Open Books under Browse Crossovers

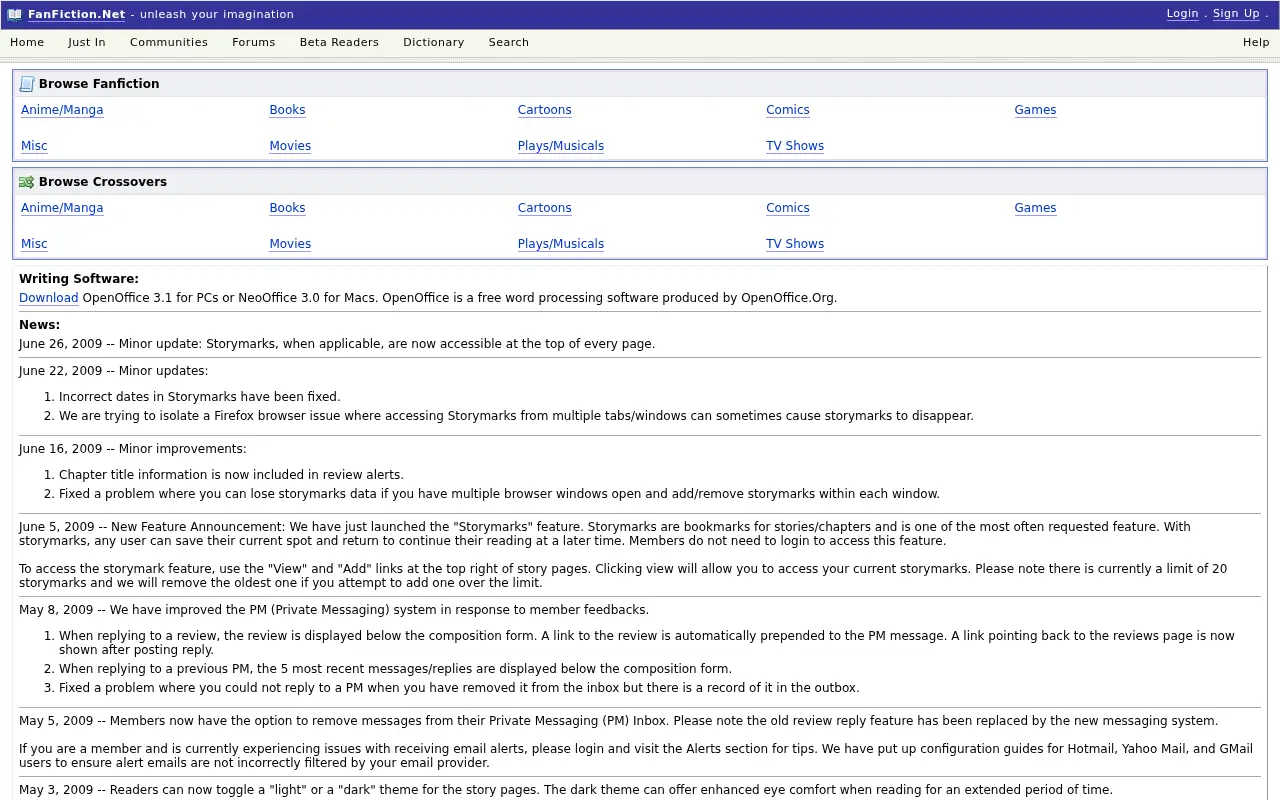tap(287, 208)
